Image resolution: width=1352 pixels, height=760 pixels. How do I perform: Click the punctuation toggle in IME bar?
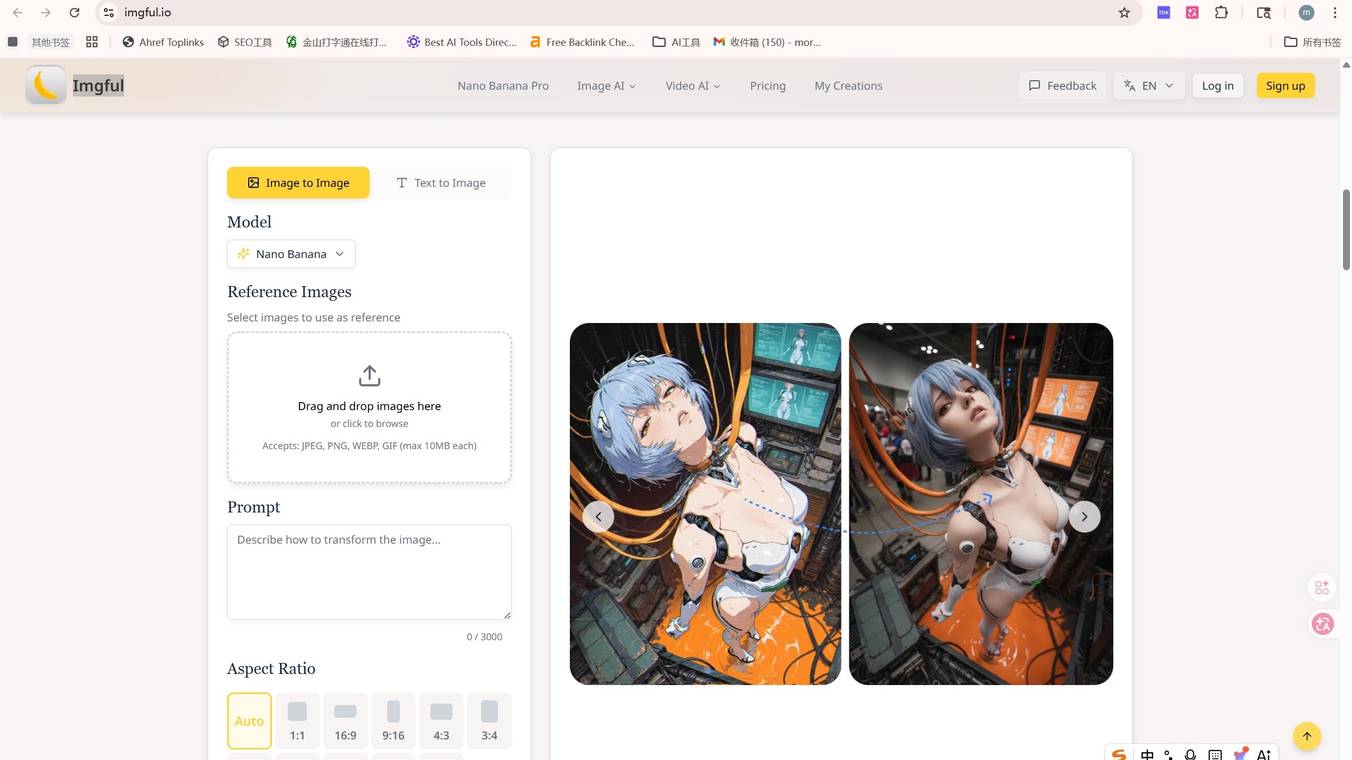point(1168,755)
